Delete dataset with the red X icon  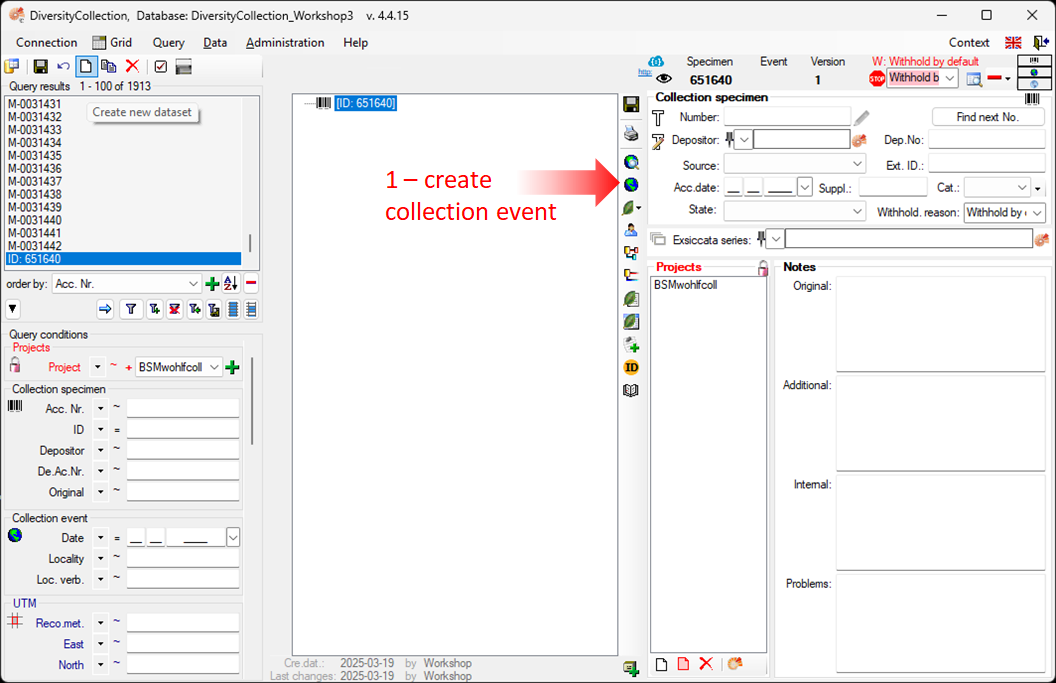132,66
